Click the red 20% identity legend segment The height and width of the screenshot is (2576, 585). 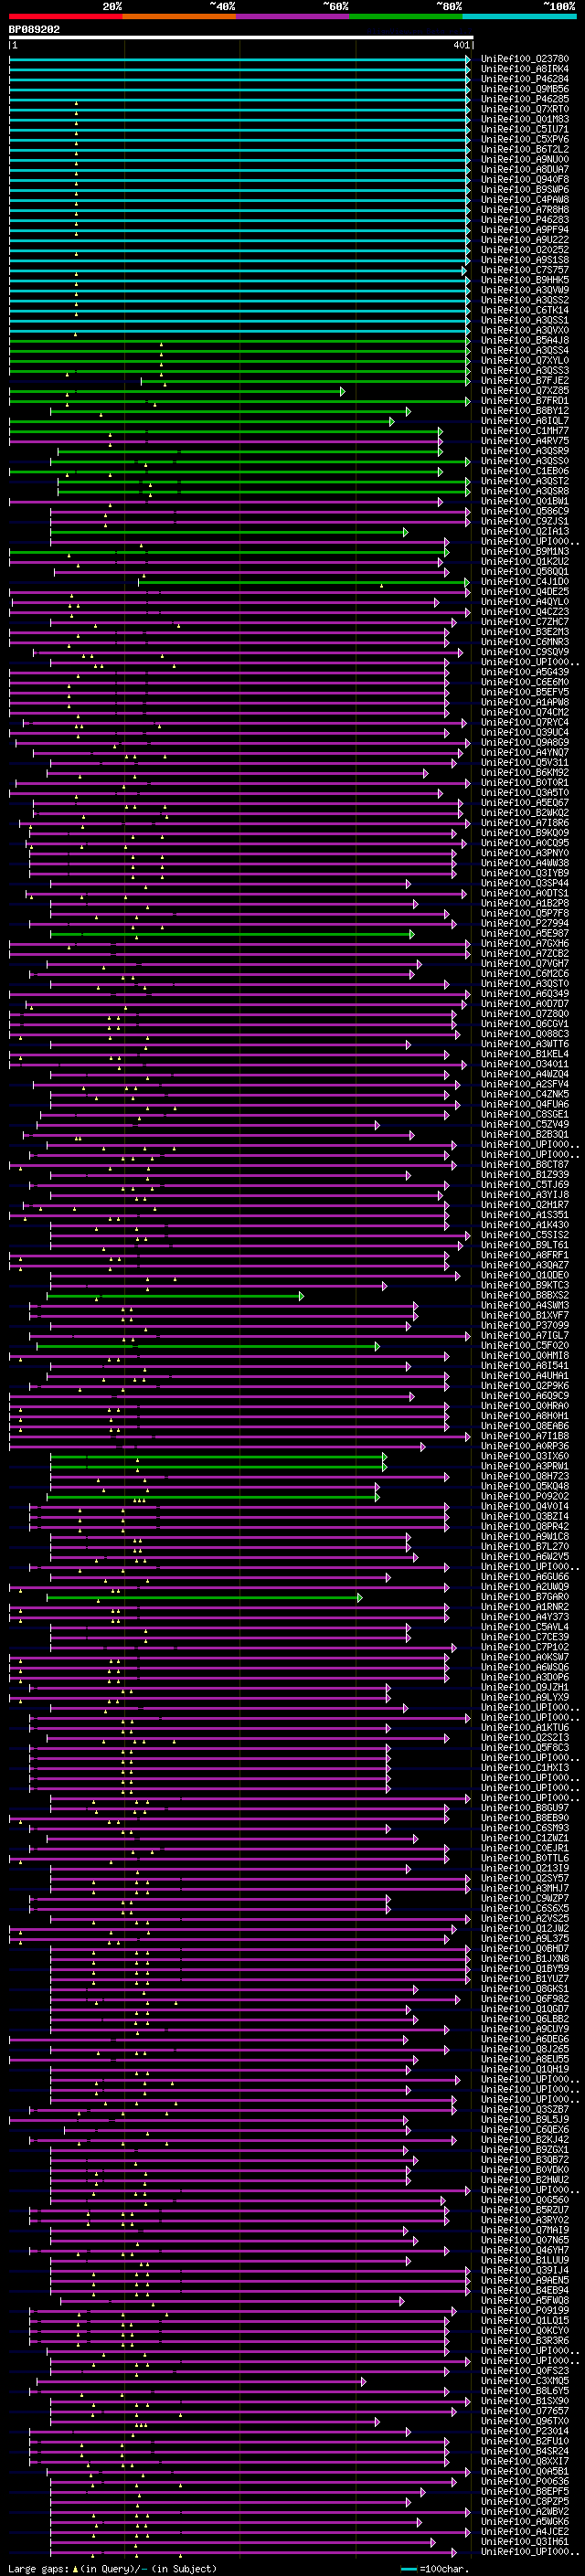click(65, 16)
